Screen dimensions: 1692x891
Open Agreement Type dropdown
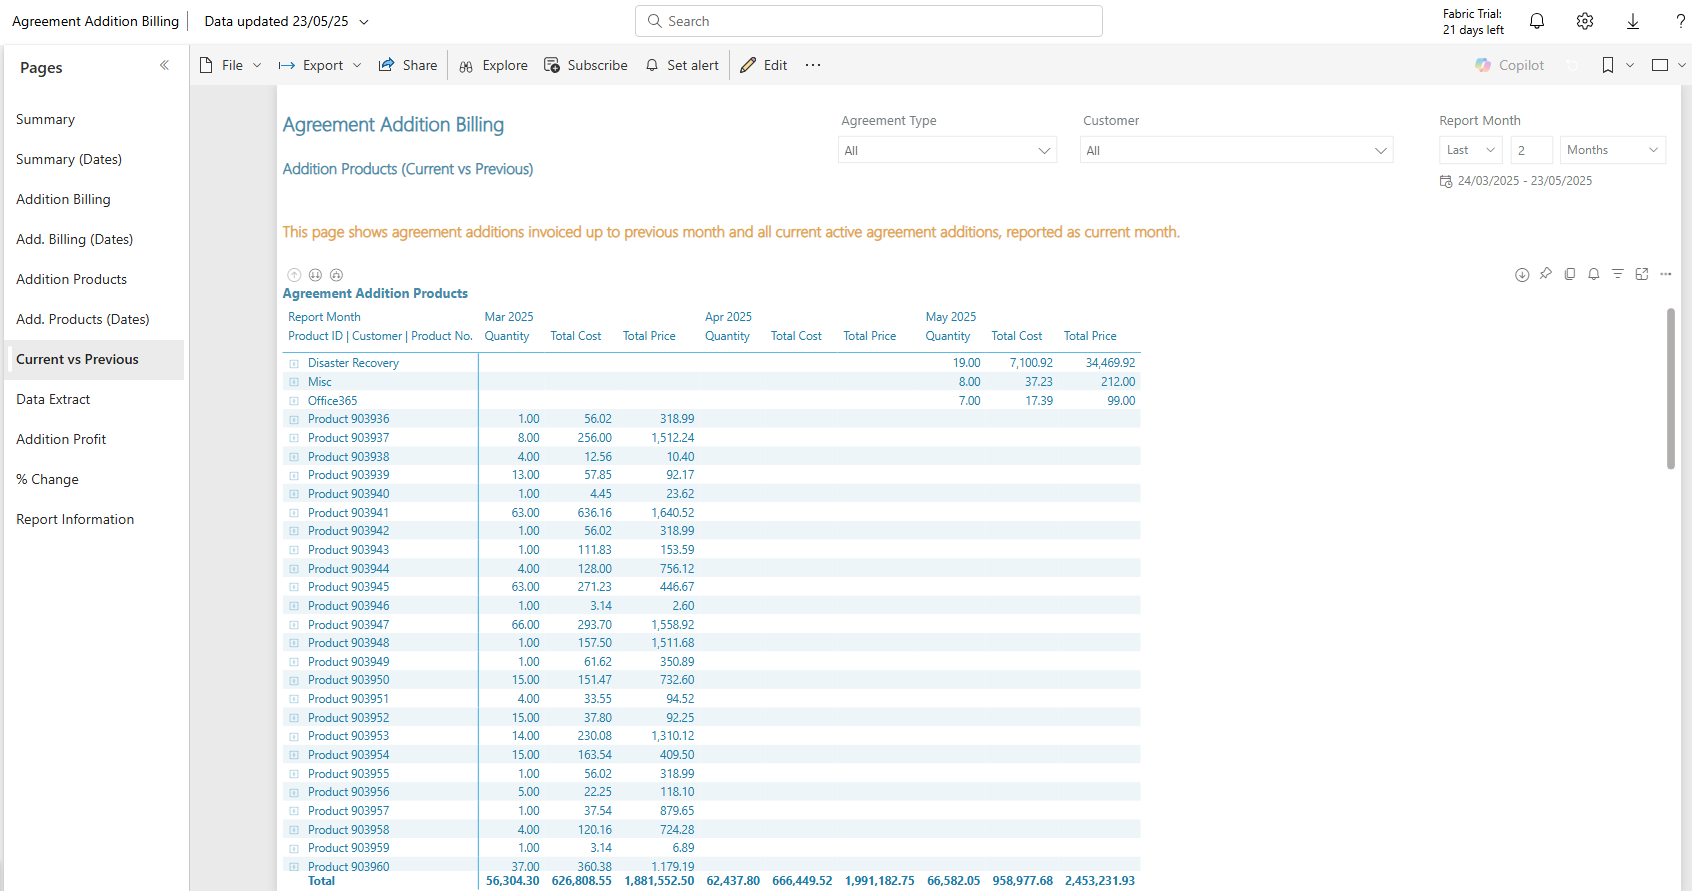[x=947, y=150]
